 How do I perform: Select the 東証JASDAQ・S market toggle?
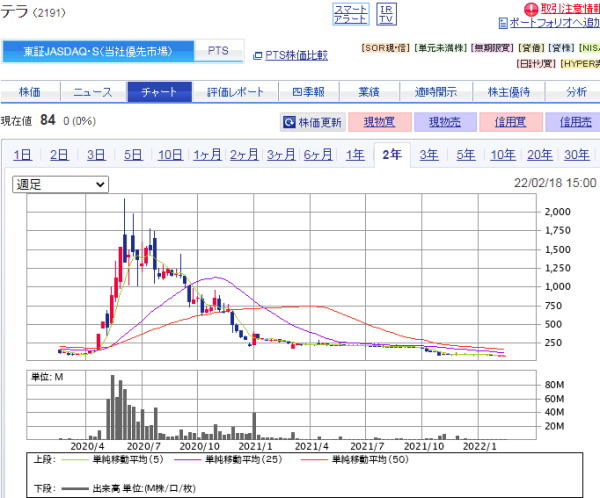(x=96, y=50)
